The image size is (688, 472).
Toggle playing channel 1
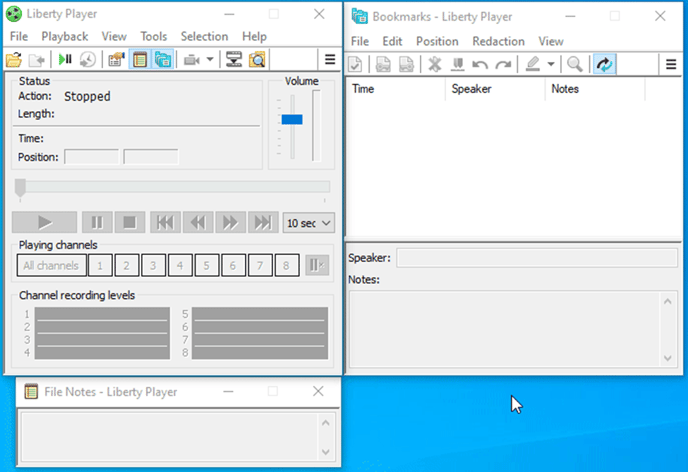[x=100, y=265]
